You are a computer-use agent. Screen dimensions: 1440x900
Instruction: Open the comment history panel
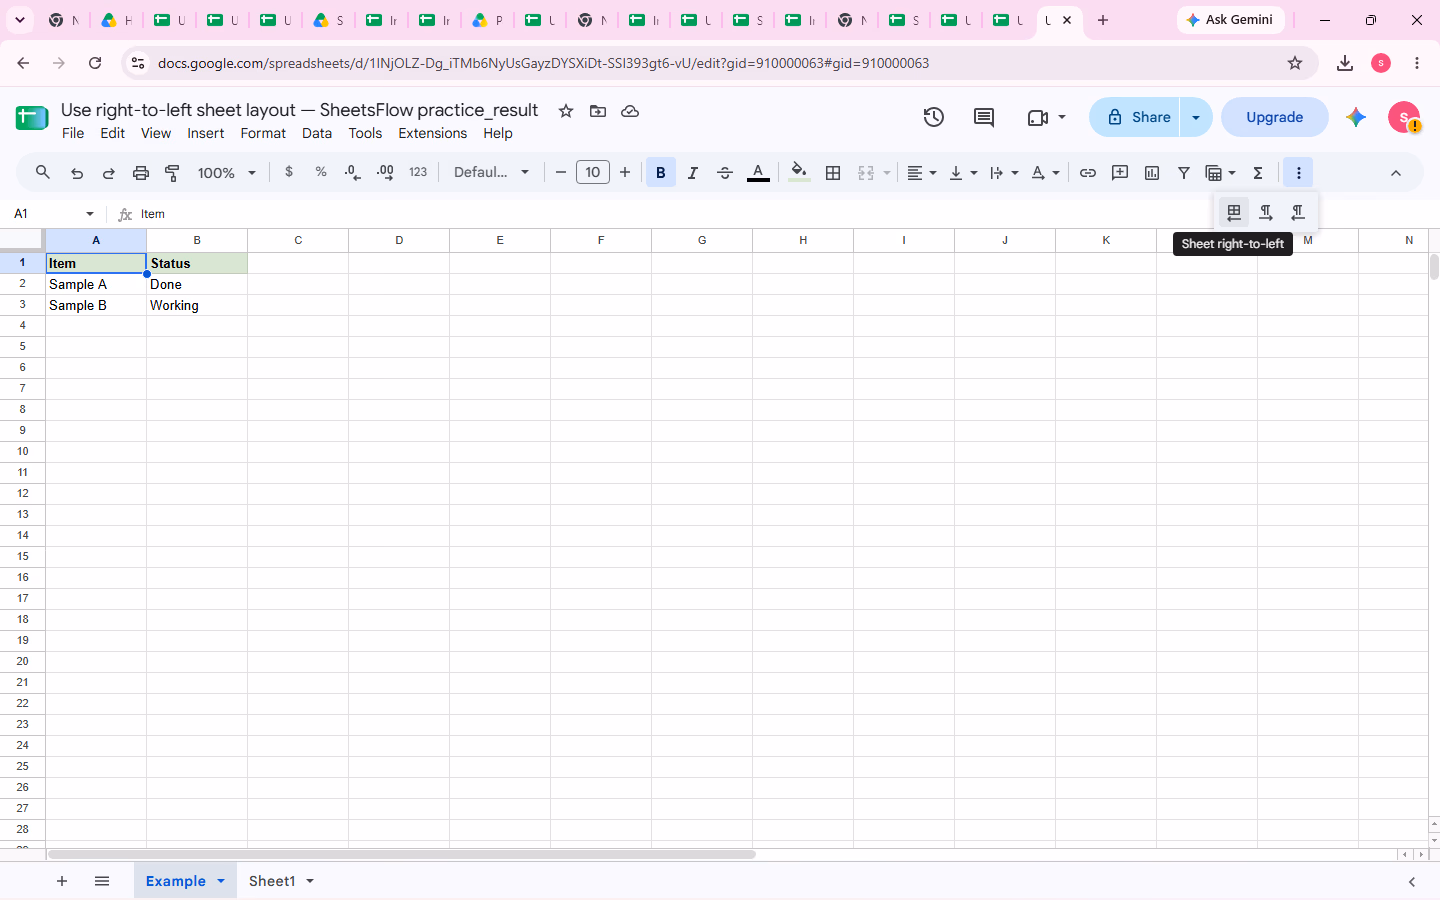(x=984, y=117)
